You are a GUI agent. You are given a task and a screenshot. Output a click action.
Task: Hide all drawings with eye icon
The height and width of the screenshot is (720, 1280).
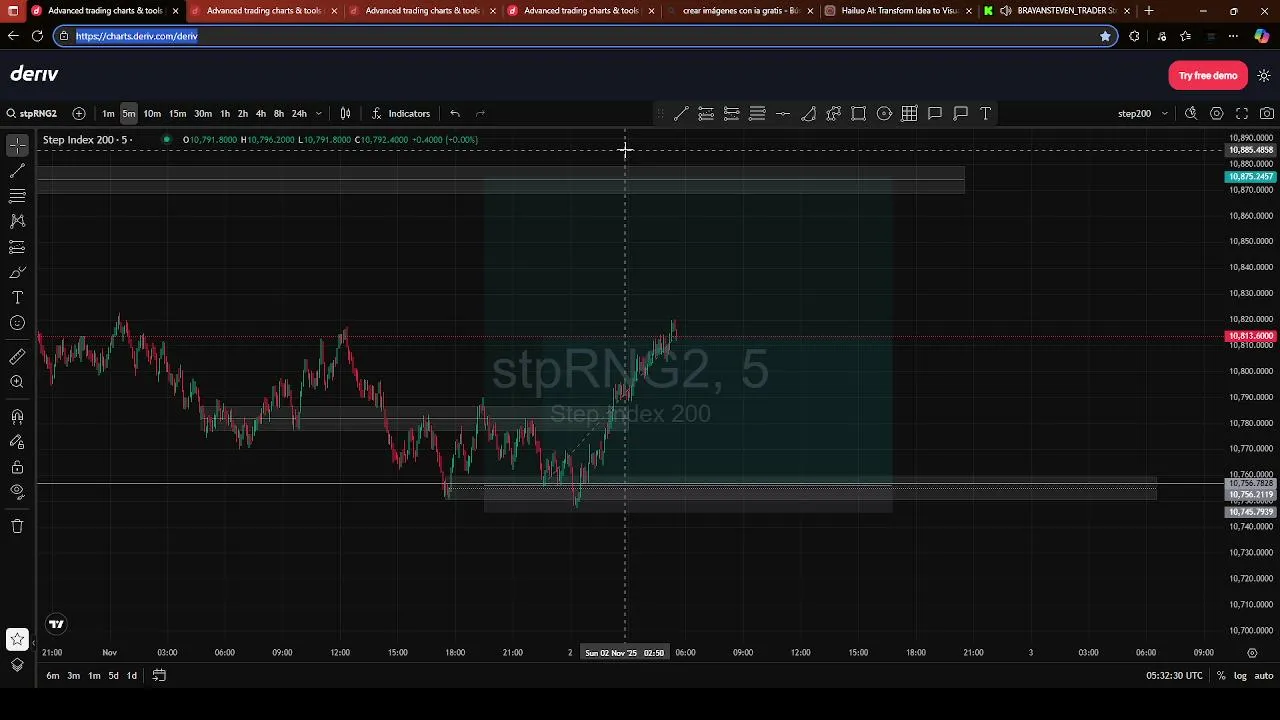17,492
